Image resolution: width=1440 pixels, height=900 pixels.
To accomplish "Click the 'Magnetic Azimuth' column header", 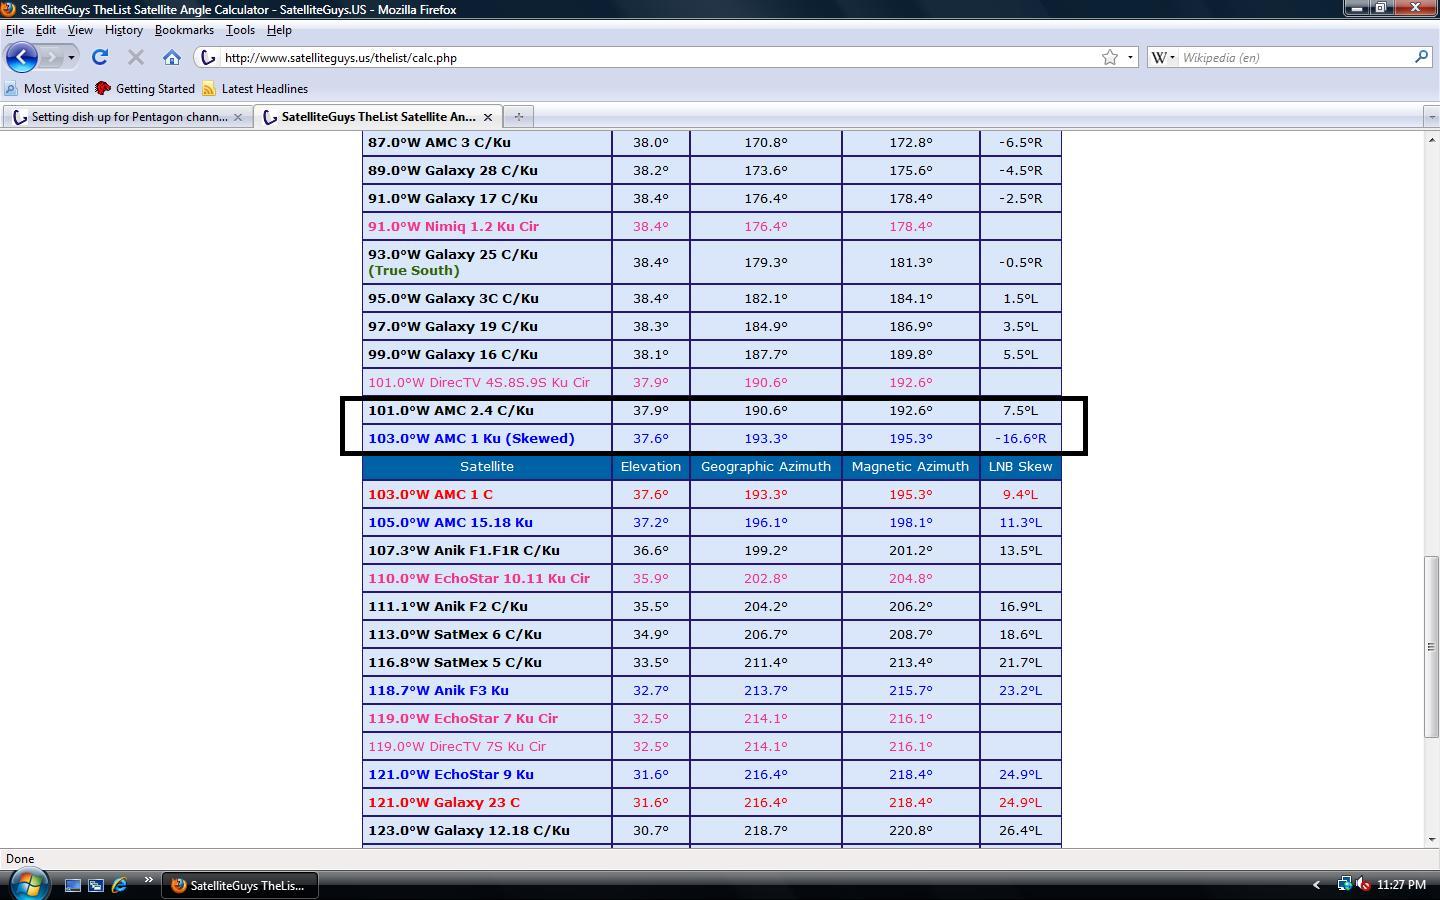I will pyautogui.click(x=910, y=466).
